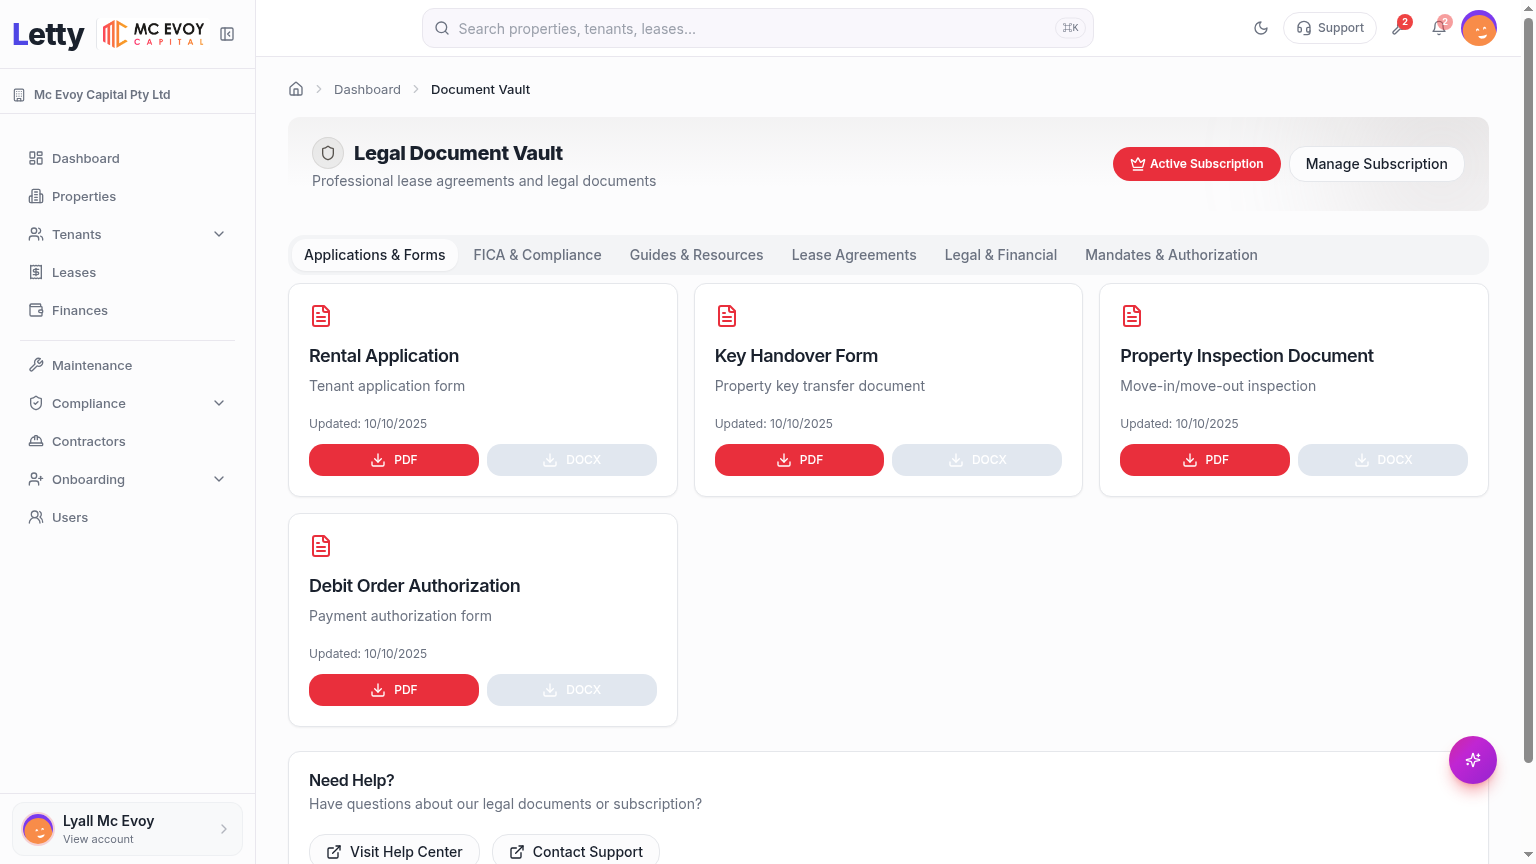Click the Contact Support button
This screenshot has width=1536, height=864.
pos(576,851)
